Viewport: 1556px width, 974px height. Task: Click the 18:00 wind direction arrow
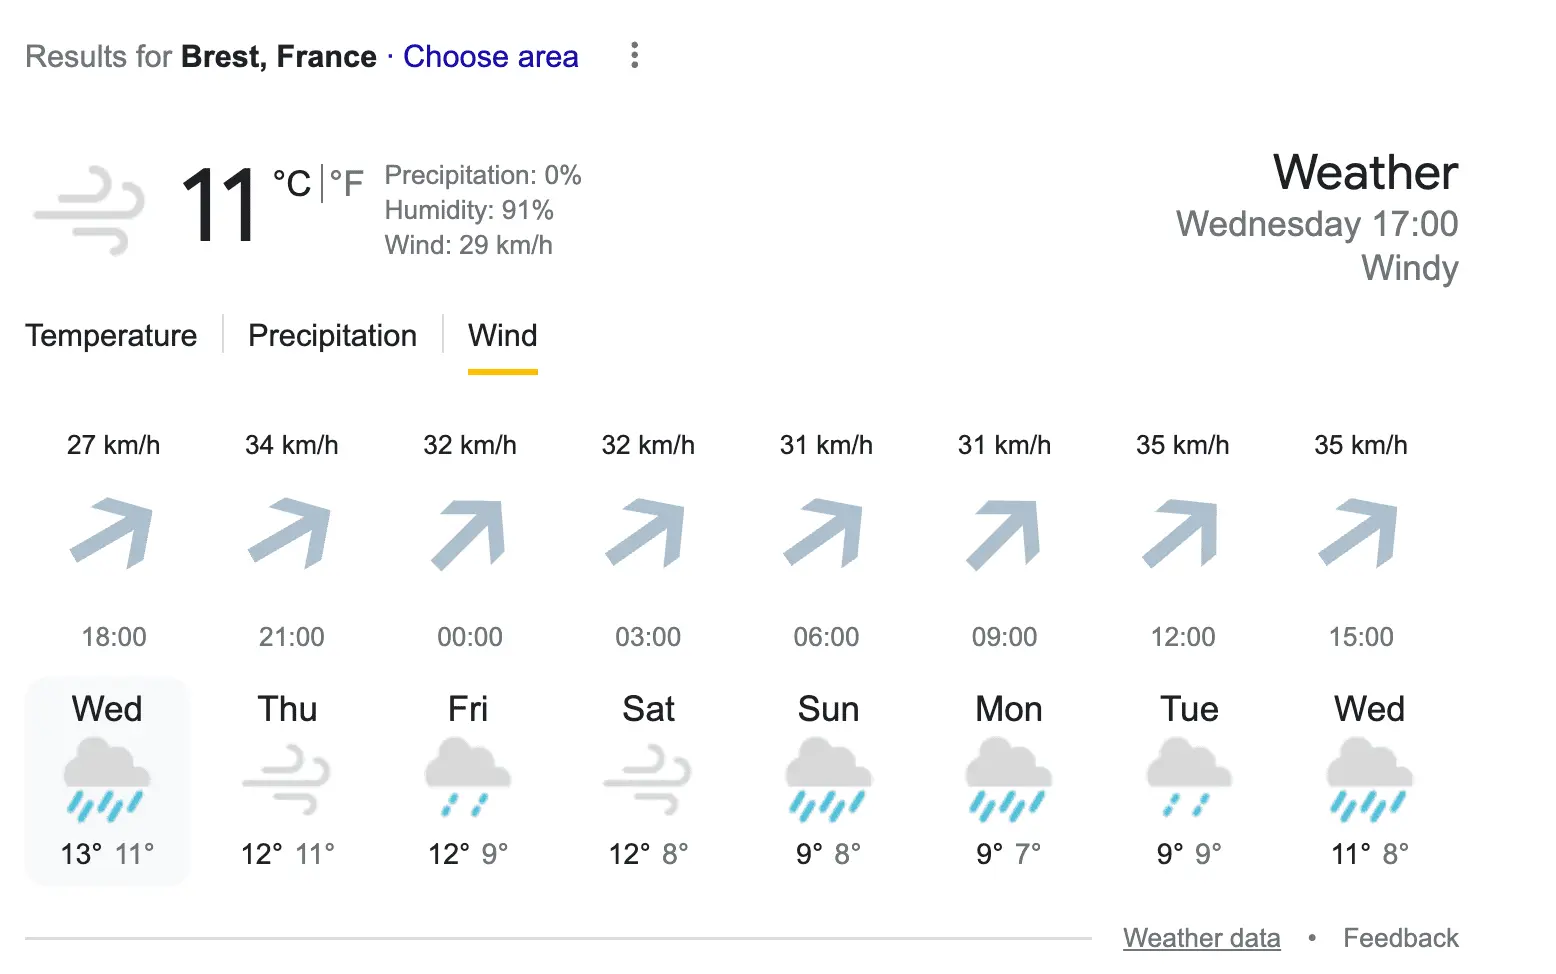coord(112,533)
